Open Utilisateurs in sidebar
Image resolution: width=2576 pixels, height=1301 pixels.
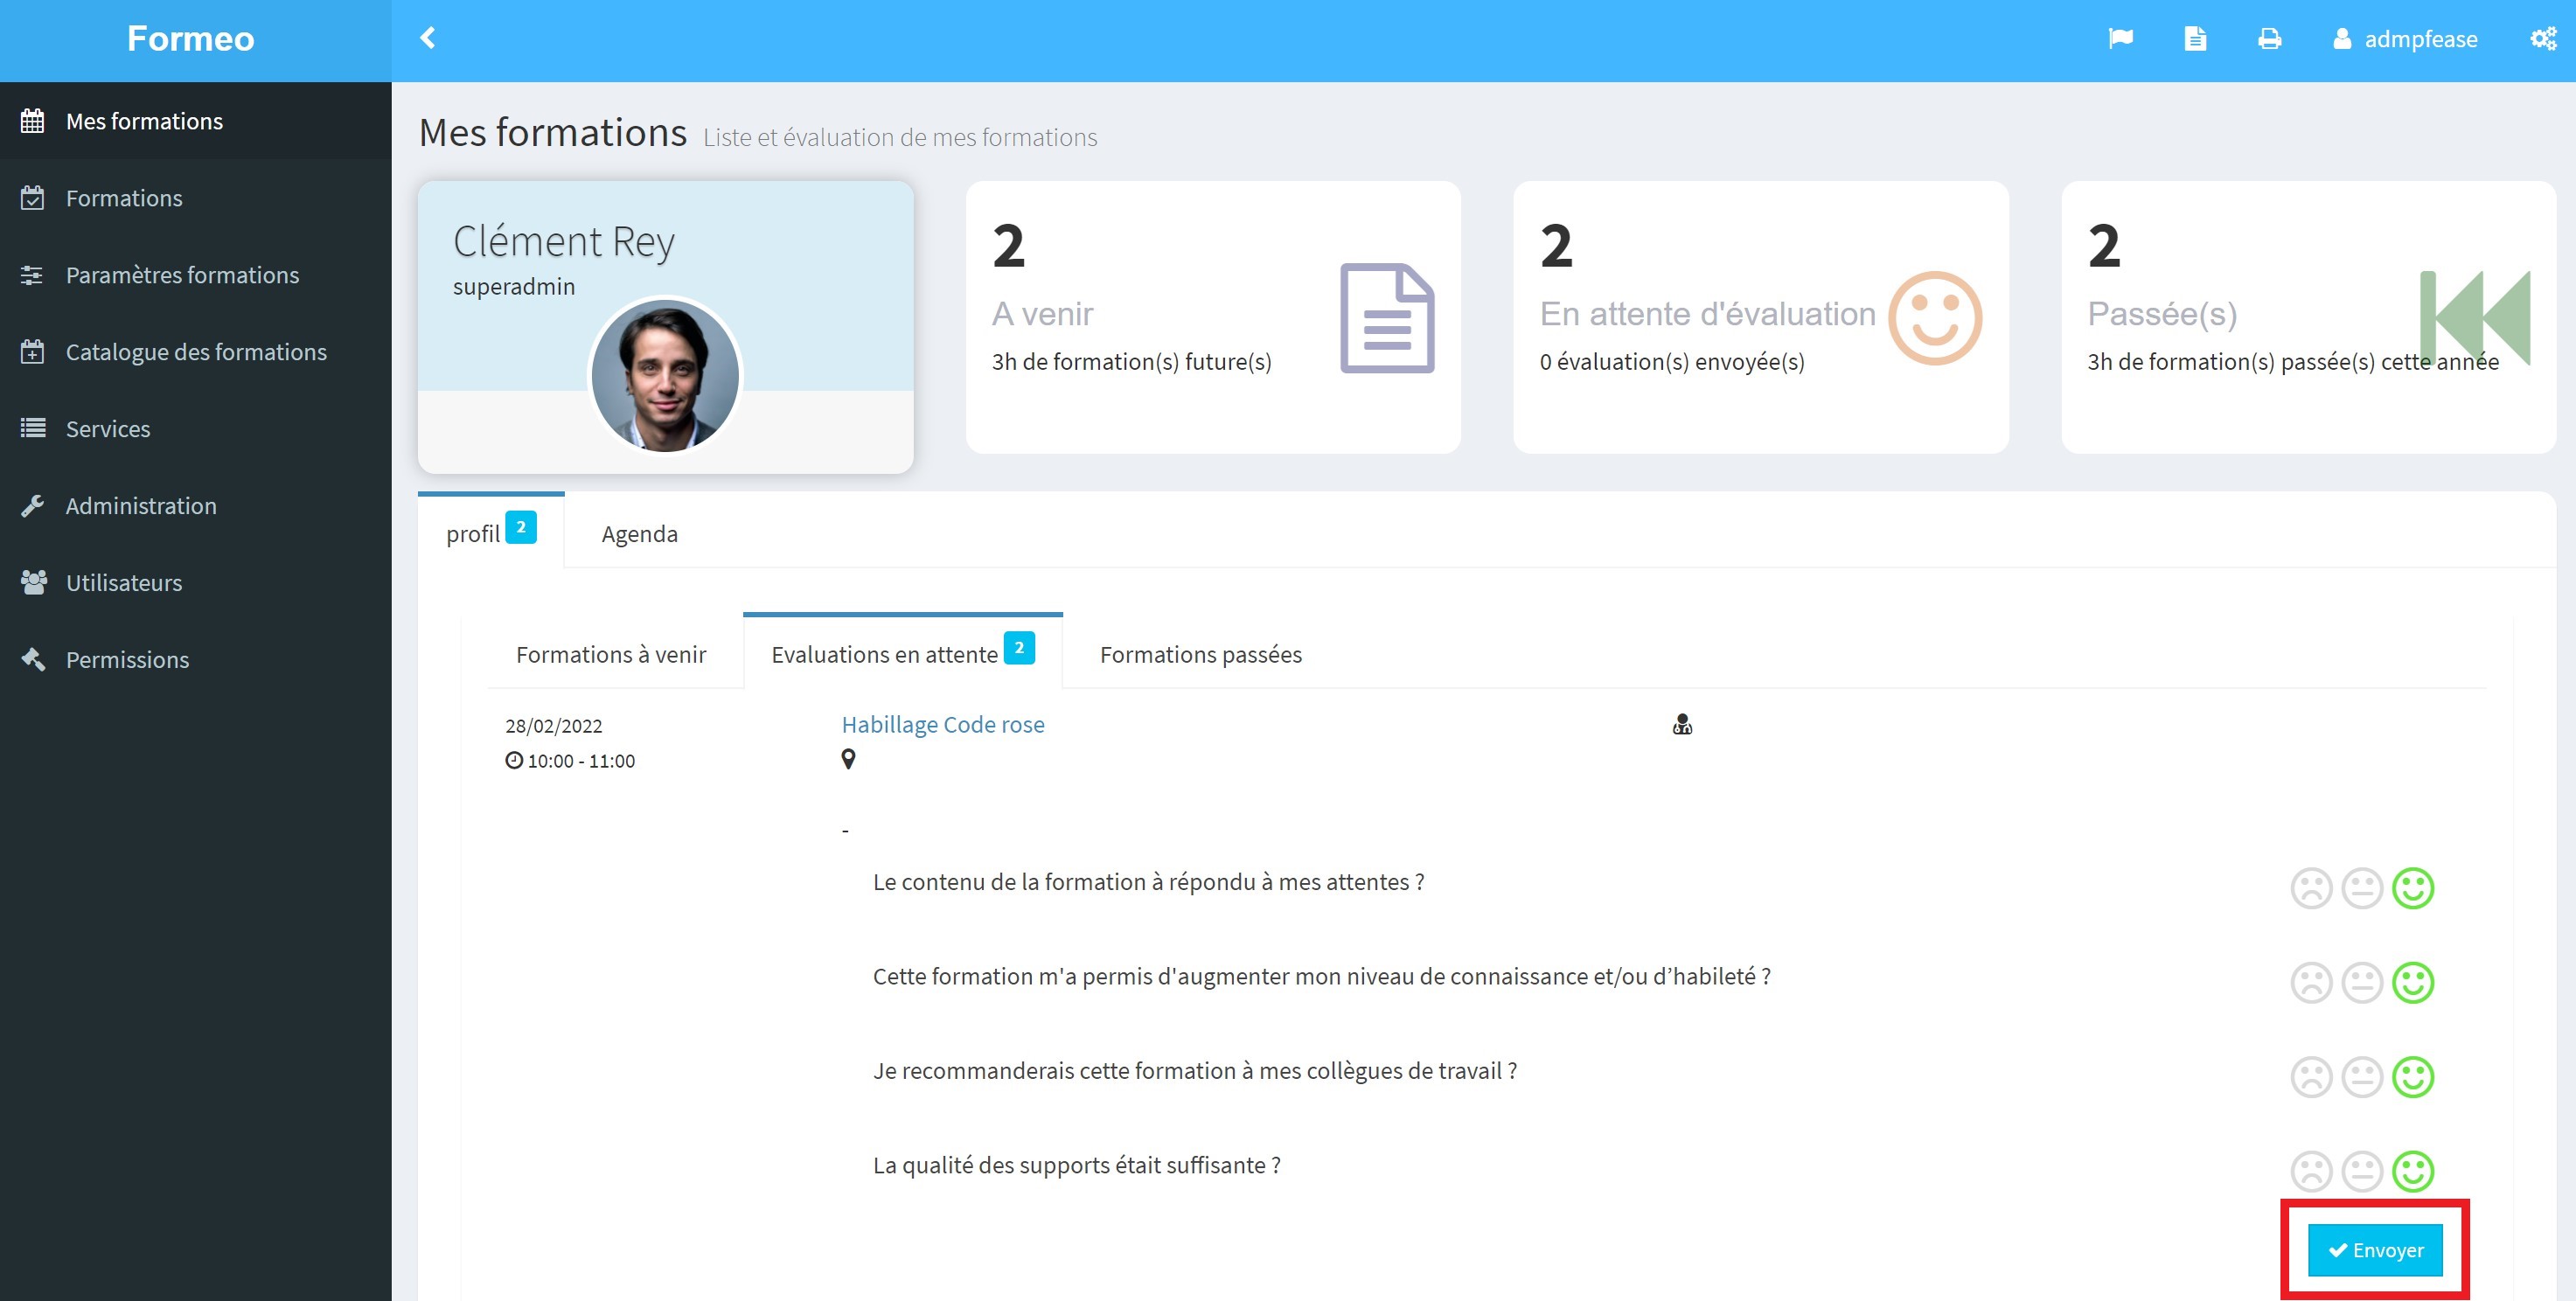click(x=196, y=583)
